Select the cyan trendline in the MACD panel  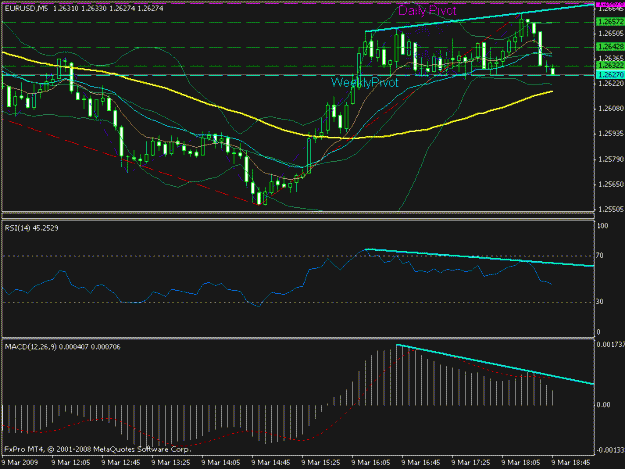pos(495,364)
